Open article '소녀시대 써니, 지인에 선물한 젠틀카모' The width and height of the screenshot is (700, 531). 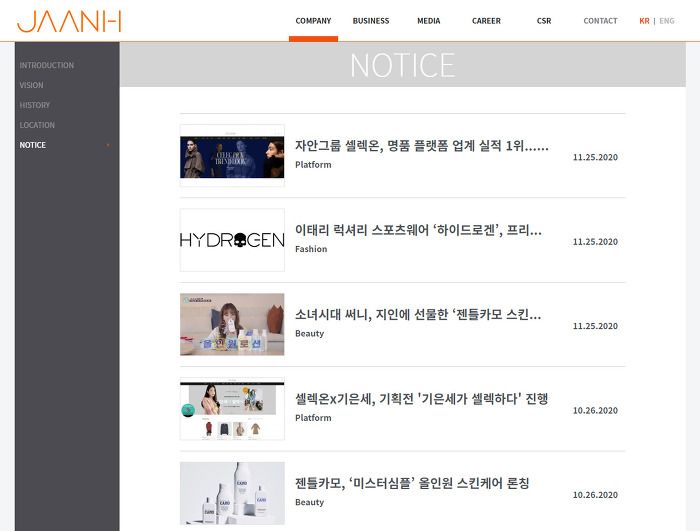[418, 315]
